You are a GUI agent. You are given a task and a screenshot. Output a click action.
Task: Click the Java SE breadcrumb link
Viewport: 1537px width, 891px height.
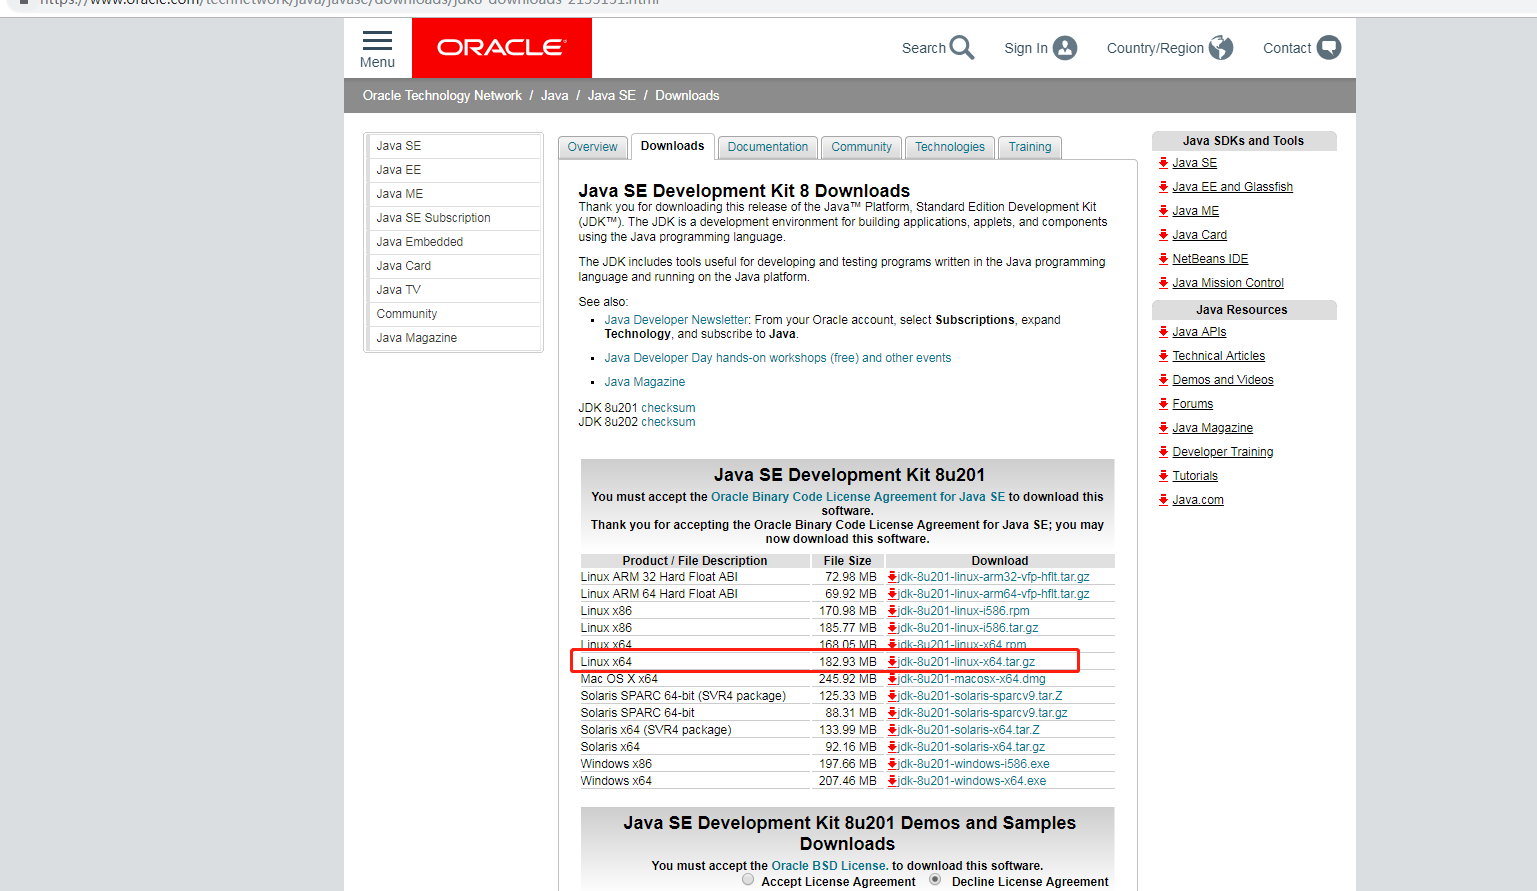click(611, 96)
